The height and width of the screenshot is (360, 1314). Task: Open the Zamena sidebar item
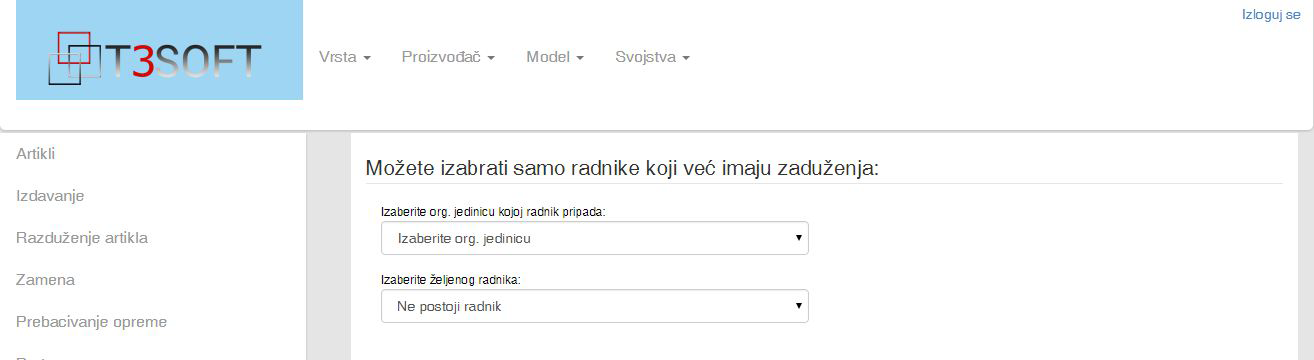coord(45,280)
